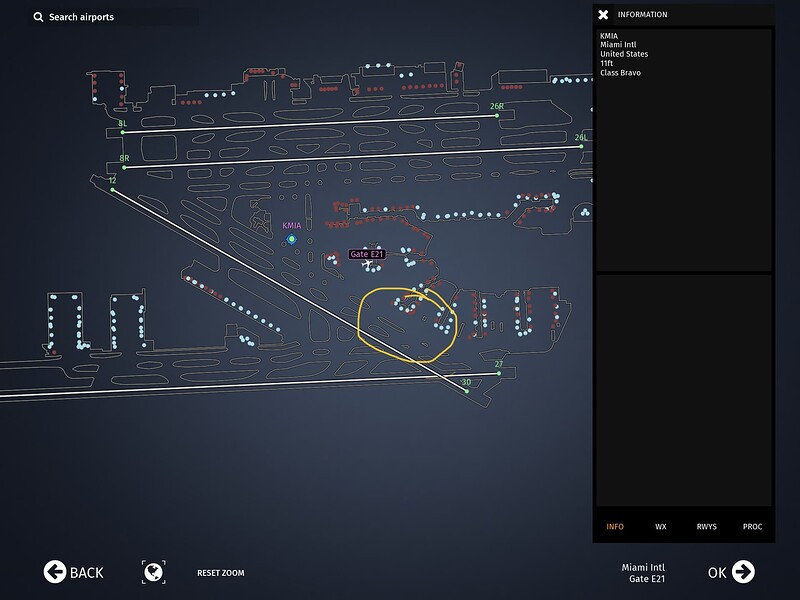Confirm with the OK arrow icon
The image size is (800, 600).
point(743,572)
